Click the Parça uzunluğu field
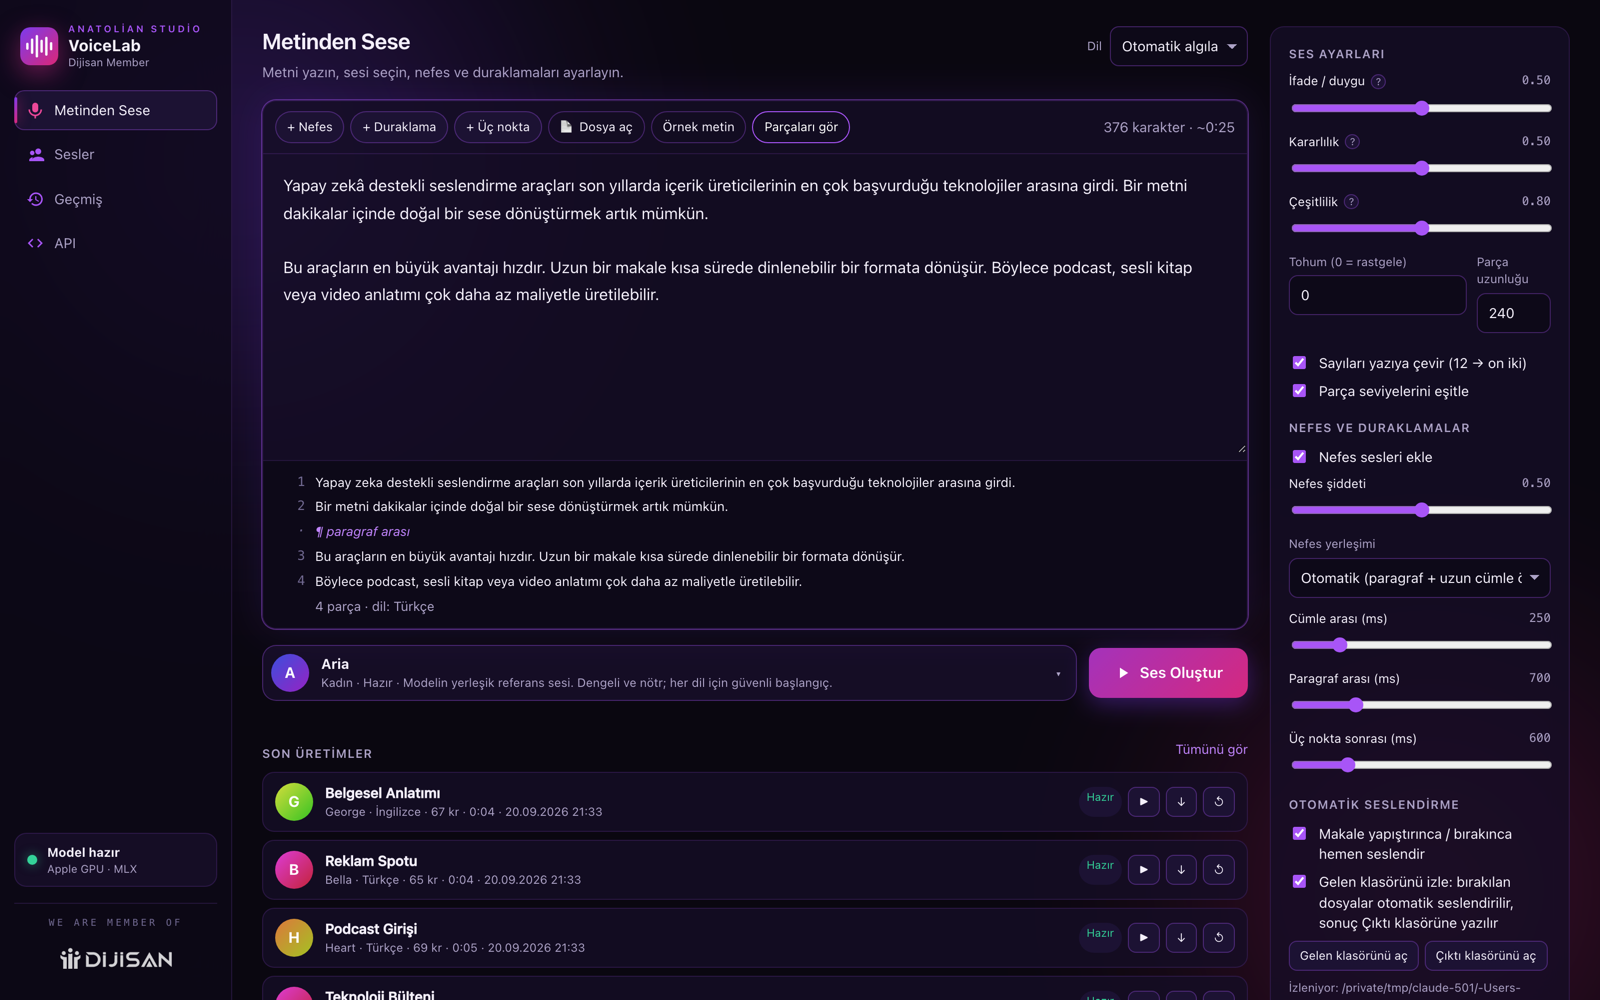1600x1000 pixels. coord(1513,313)
